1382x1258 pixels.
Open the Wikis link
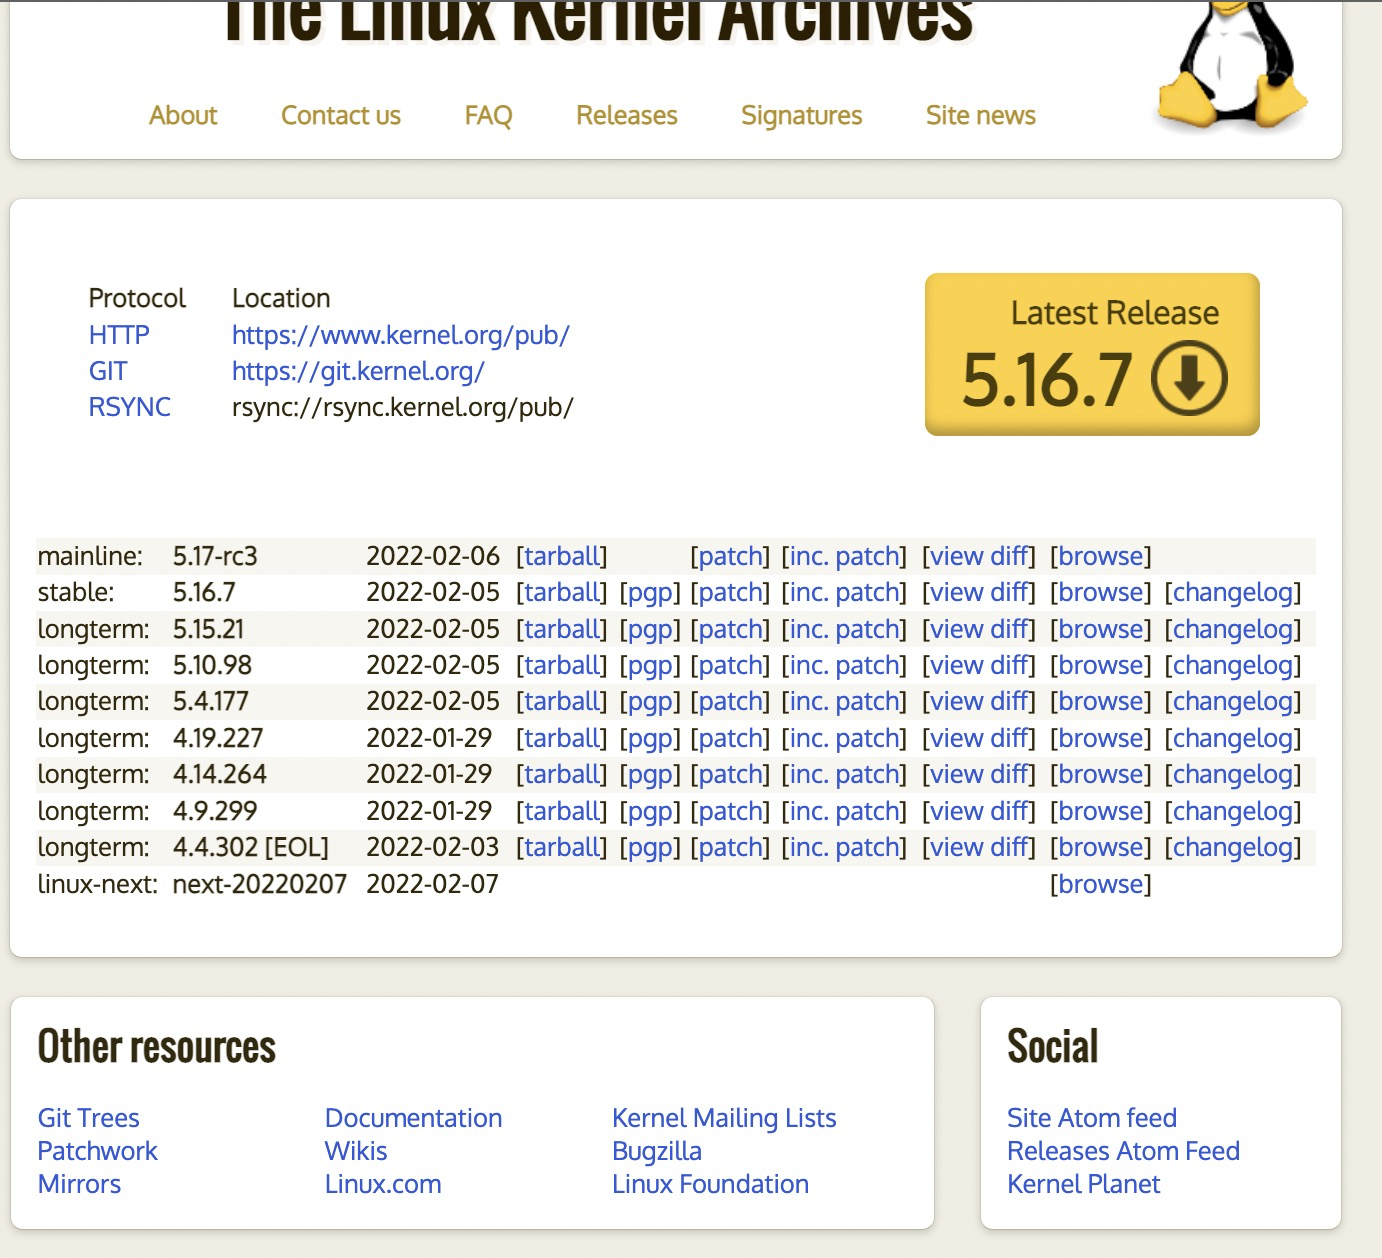(x=355, y=1151)
